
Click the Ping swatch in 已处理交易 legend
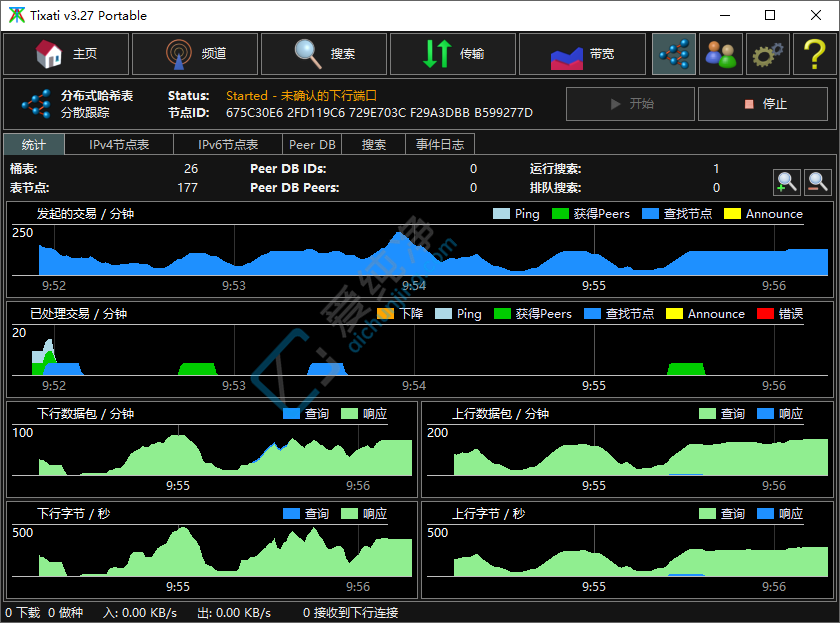click(443, 314)
